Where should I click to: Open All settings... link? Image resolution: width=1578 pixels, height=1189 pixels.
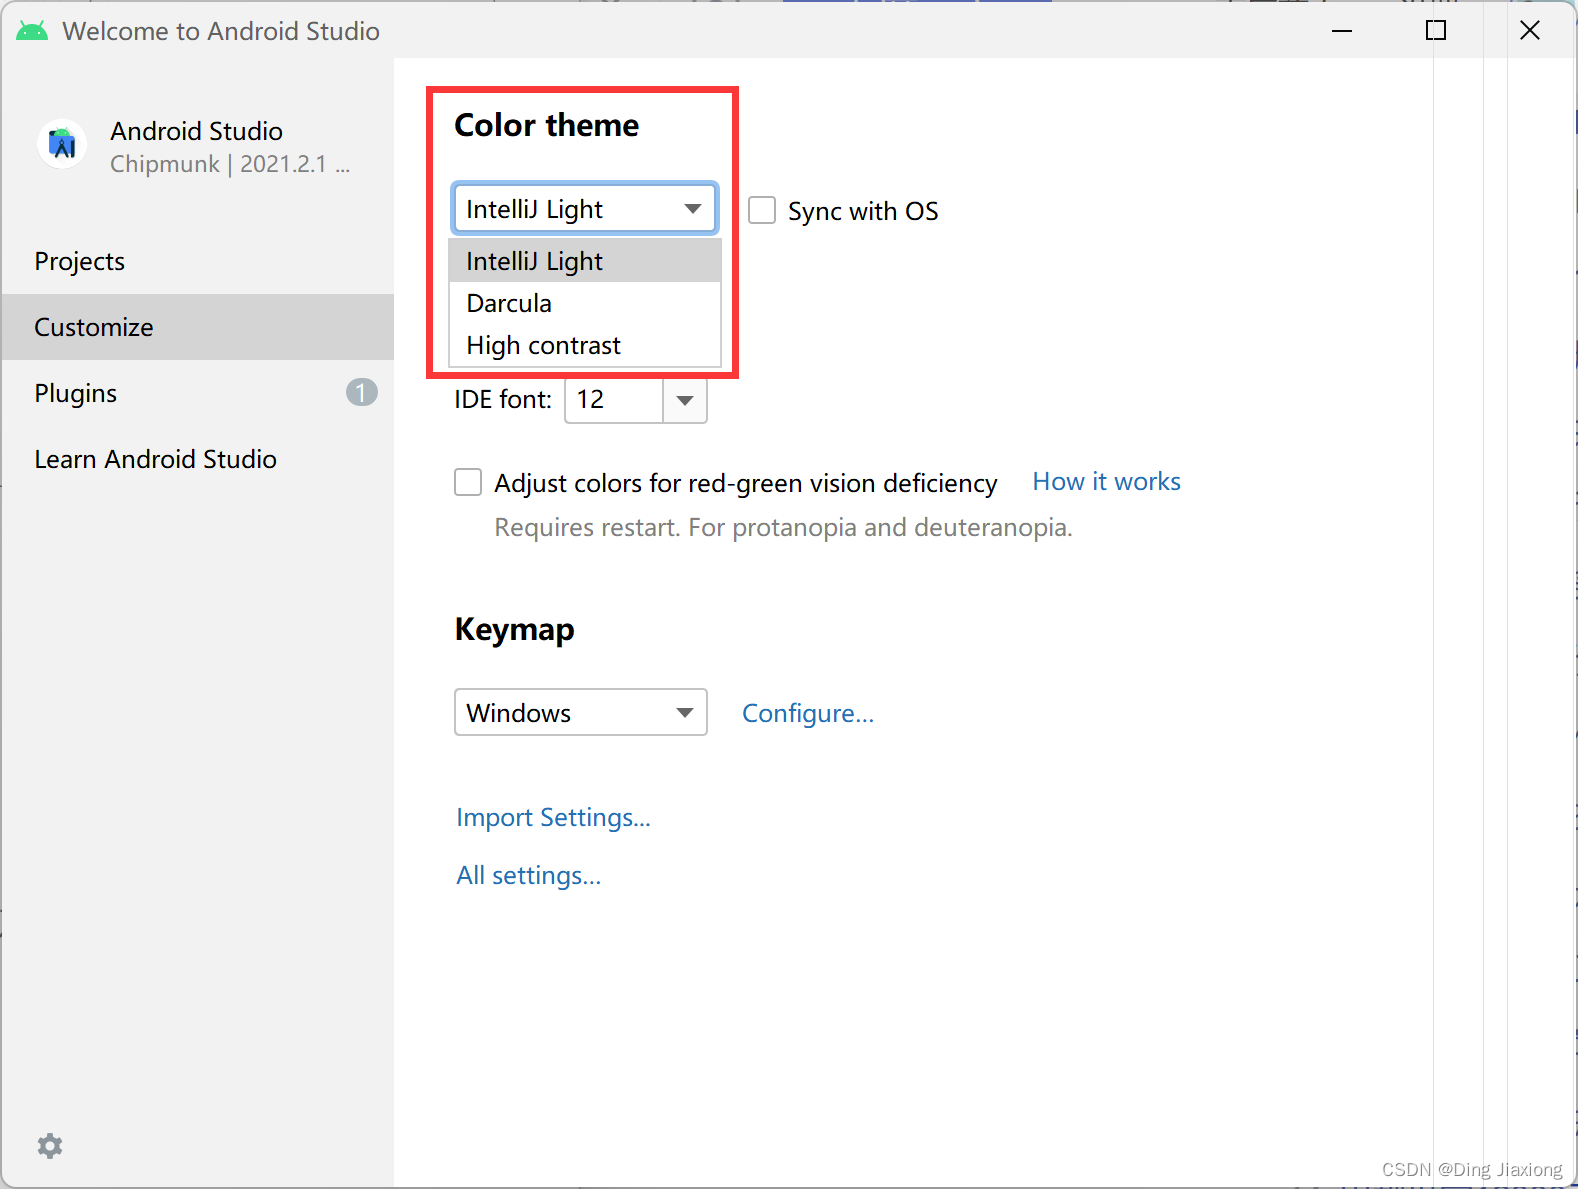click(528, 875)
